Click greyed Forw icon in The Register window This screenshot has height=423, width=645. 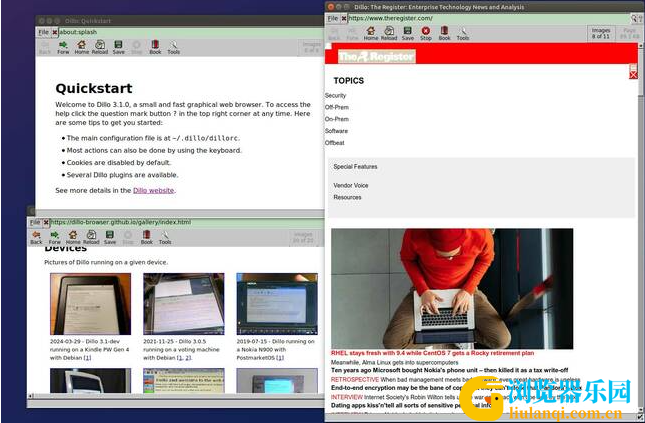point(353,34)
